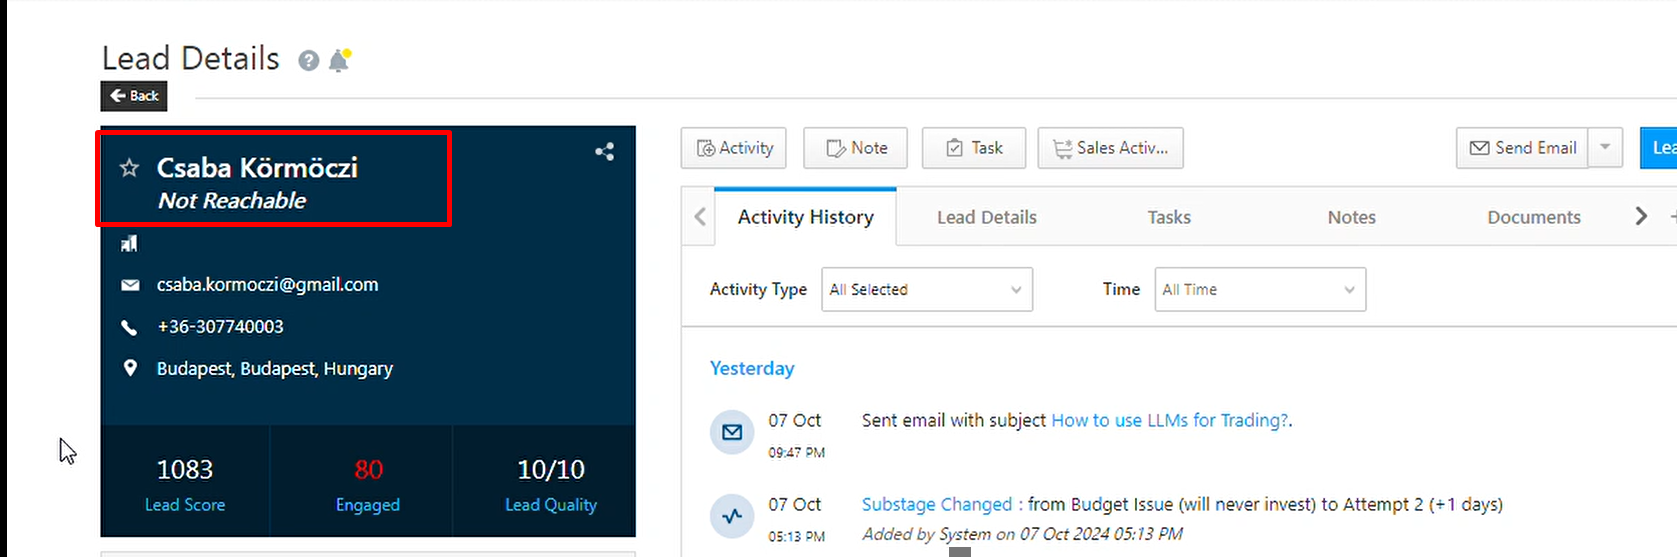1677x557 pixels.
Task: Go back using the Back button
Action: point(134,96)
